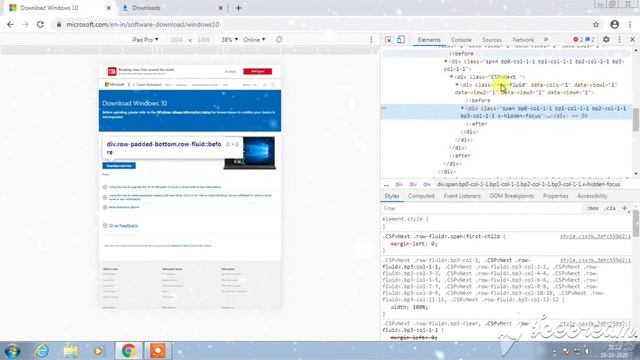Launch Internet Explorer from taskbar
This screenshot has width=640, height=360.
point(42,351)
